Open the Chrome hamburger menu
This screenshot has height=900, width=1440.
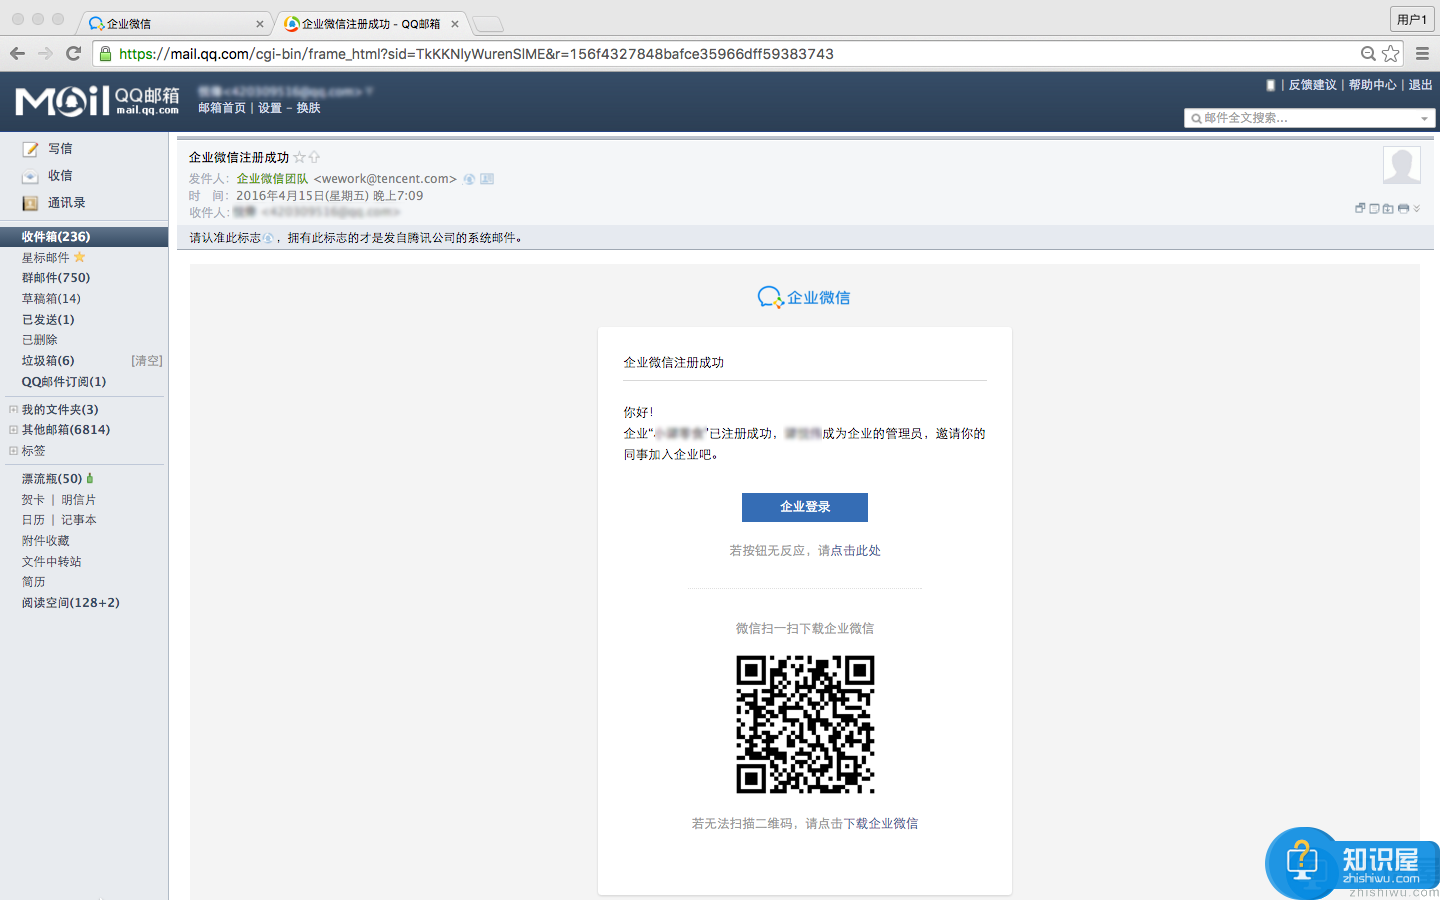1422,53
